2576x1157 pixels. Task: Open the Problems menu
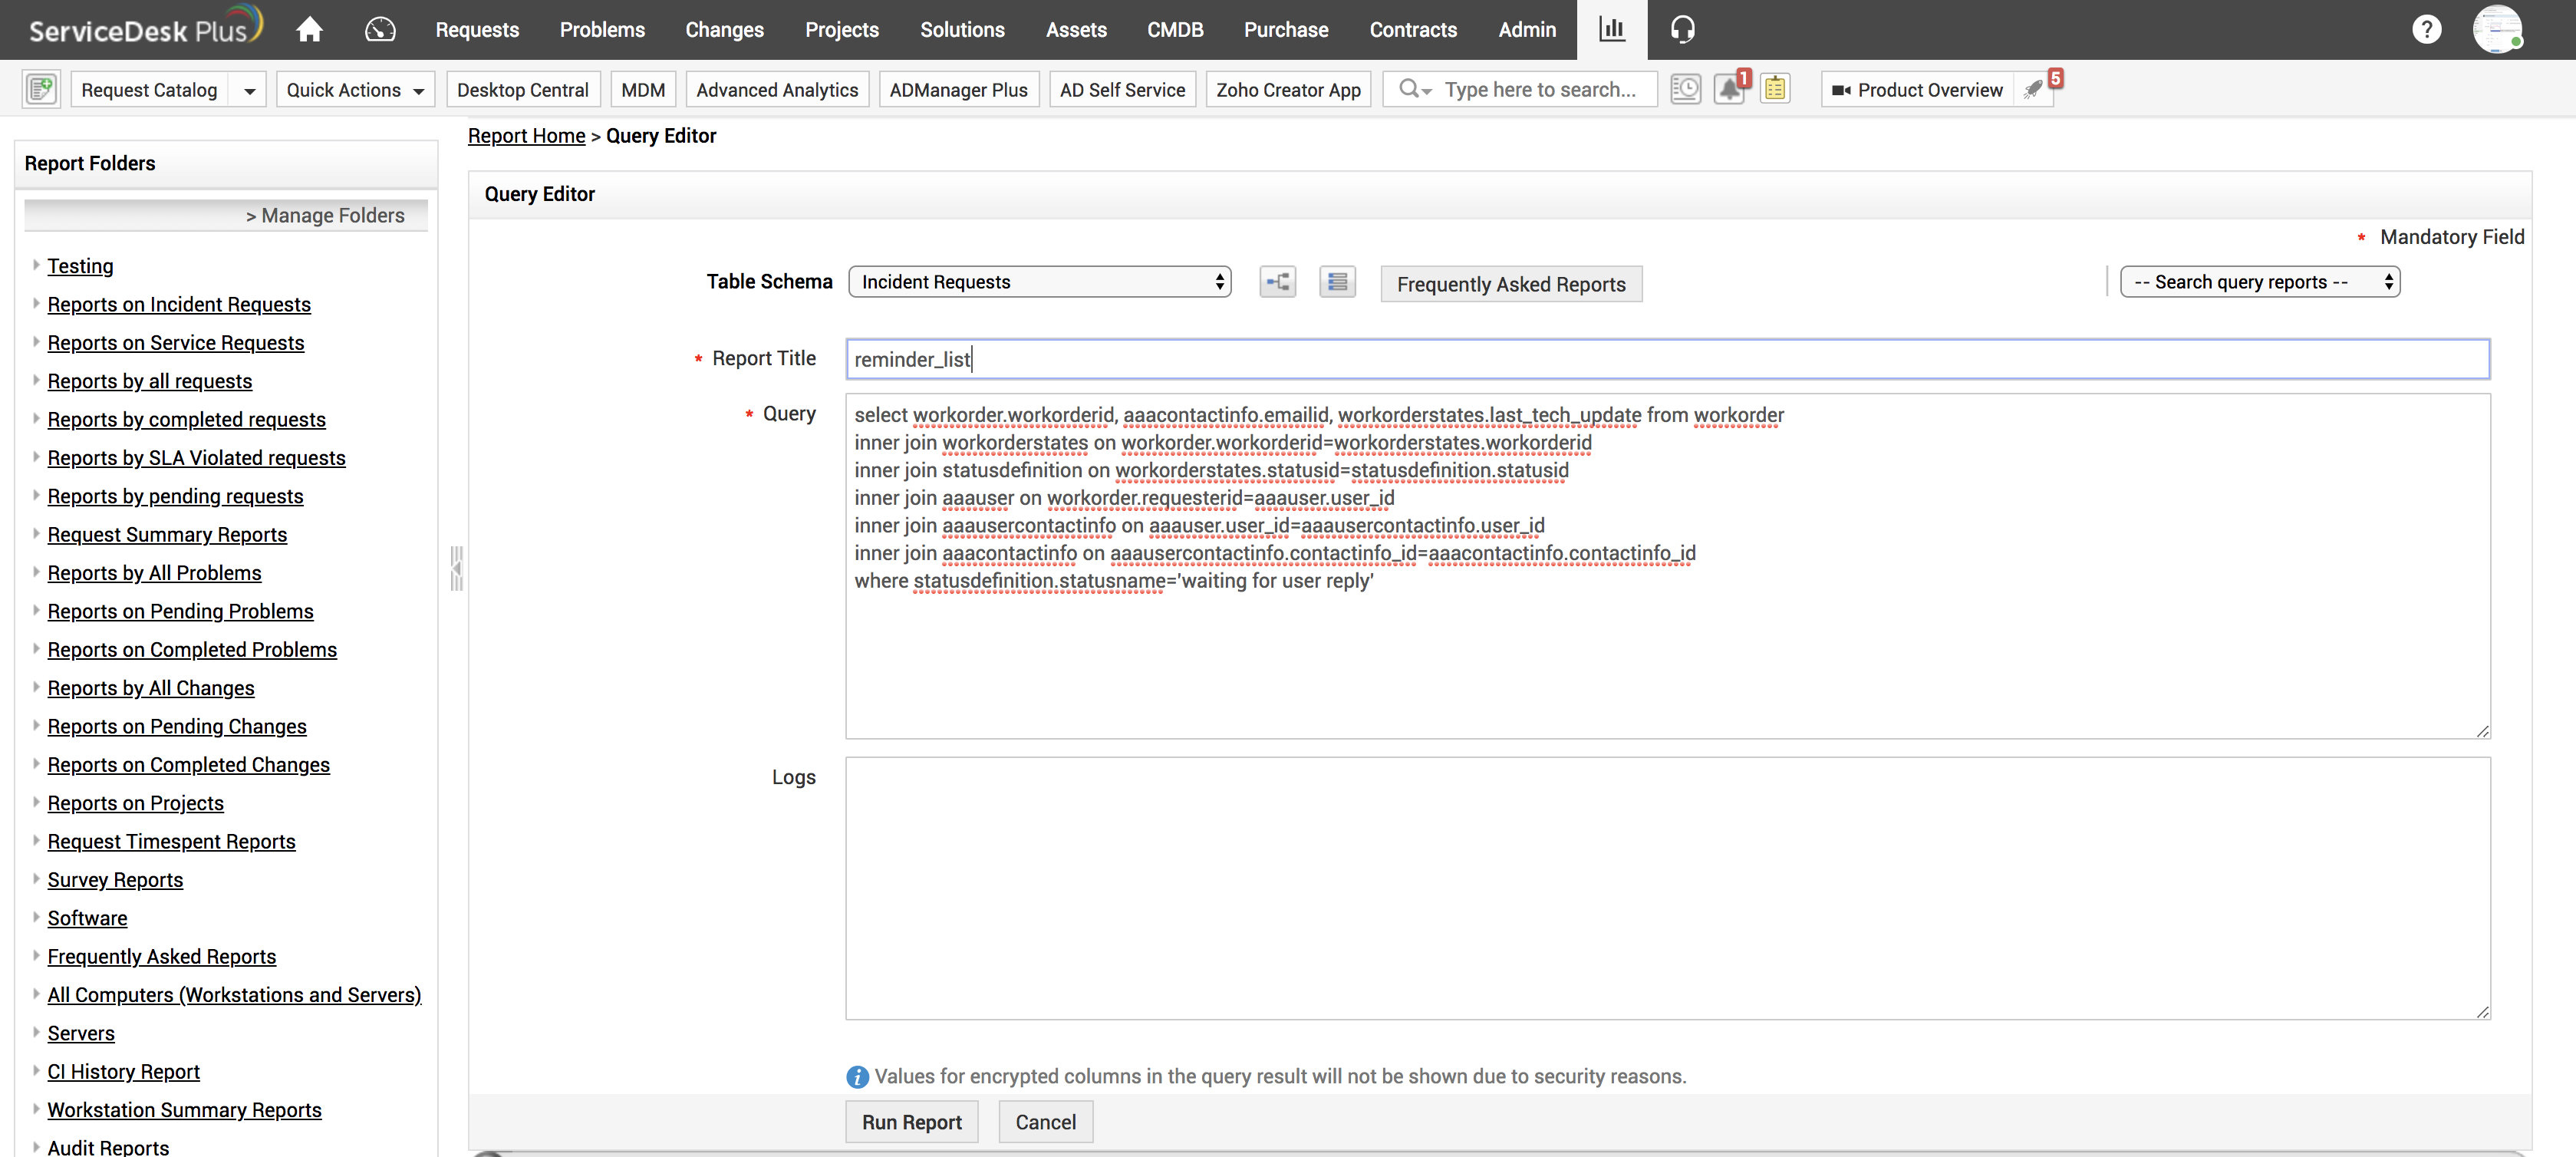coord(602,30)
